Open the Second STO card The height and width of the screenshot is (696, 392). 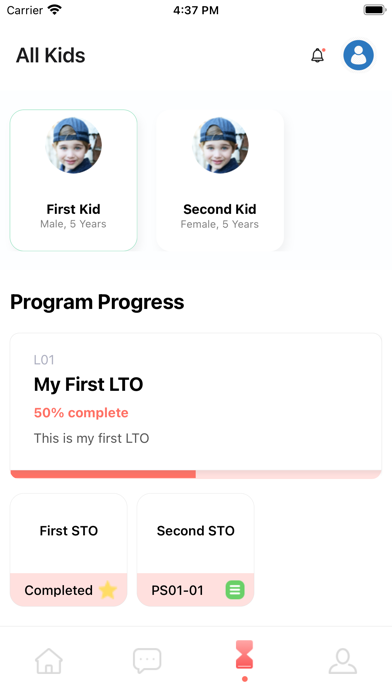point(195,550)
